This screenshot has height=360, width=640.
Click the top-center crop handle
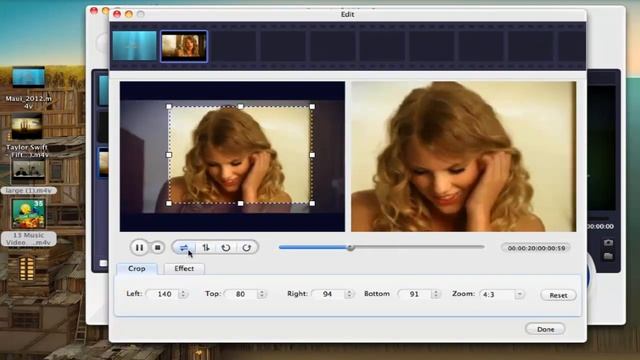[x=240, y=107]
